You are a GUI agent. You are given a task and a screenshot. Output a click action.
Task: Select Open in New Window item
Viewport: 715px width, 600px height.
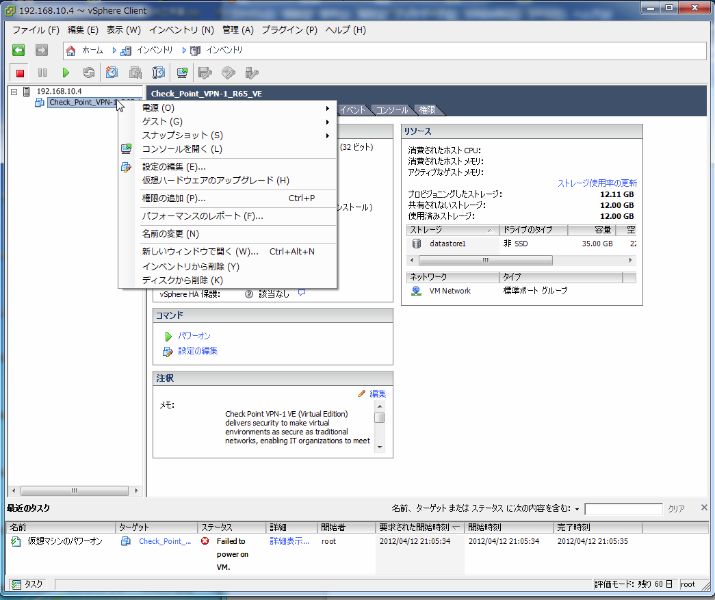[x=227, y=252]
